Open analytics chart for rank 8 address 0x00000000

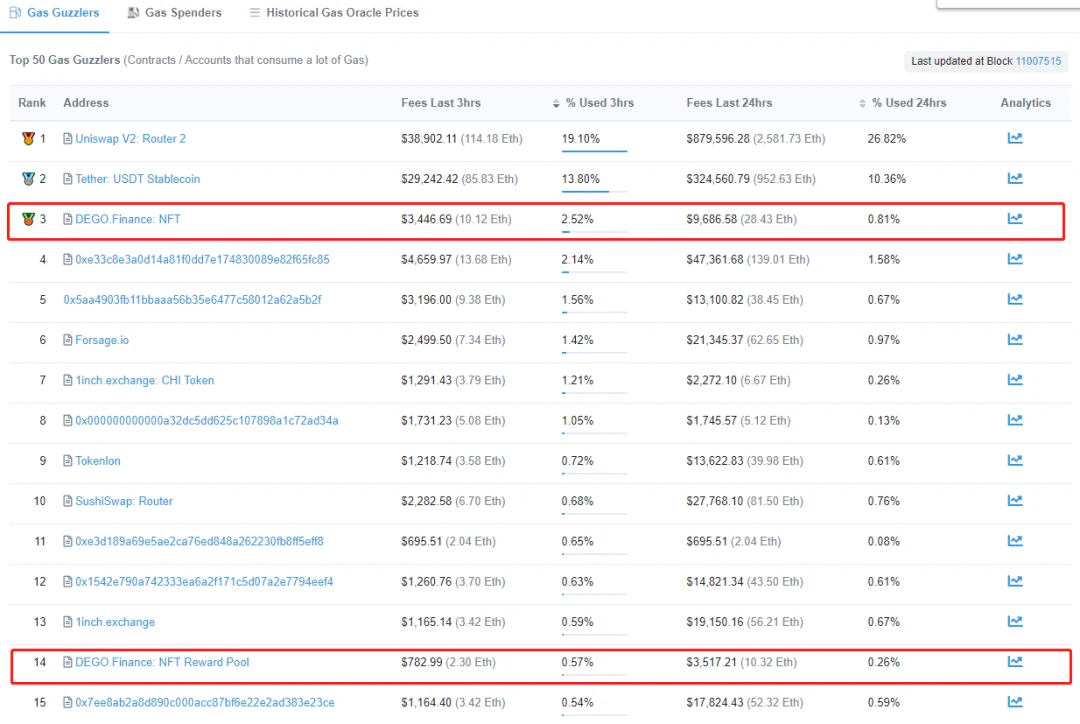point(1015,420)
